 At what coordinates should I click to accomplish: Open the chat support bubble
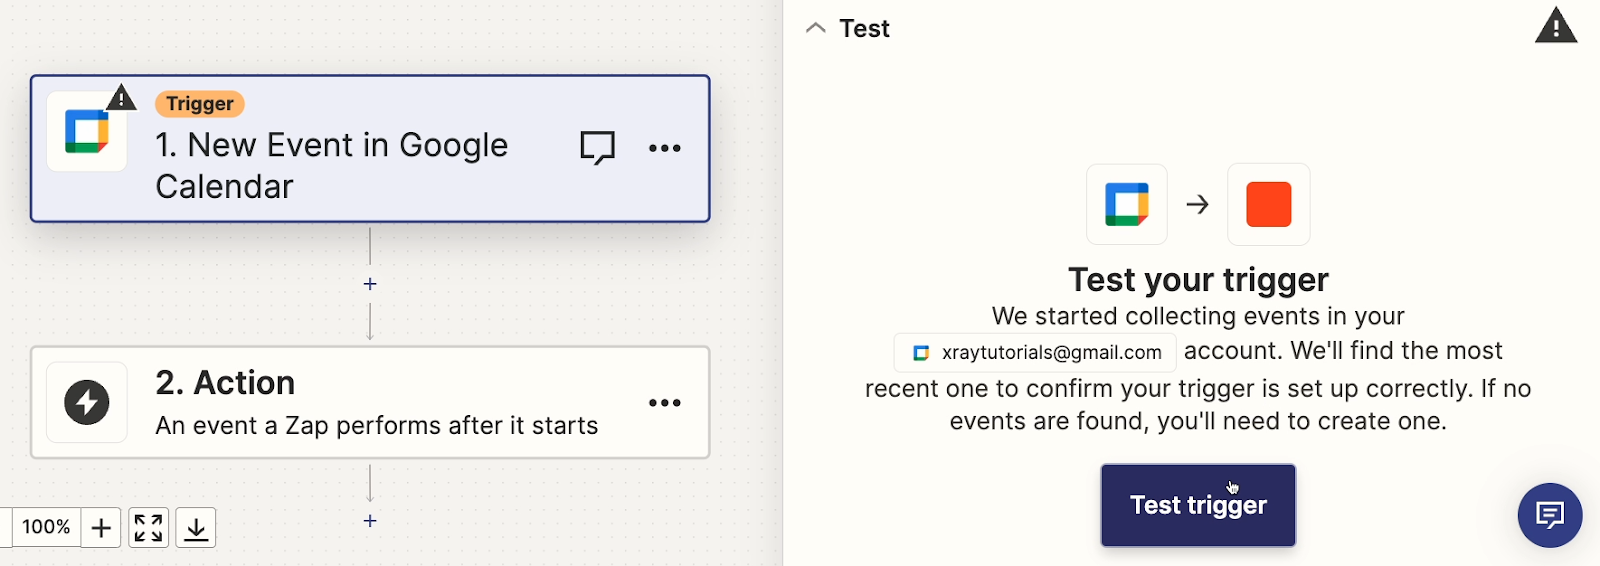(1550, 515)
